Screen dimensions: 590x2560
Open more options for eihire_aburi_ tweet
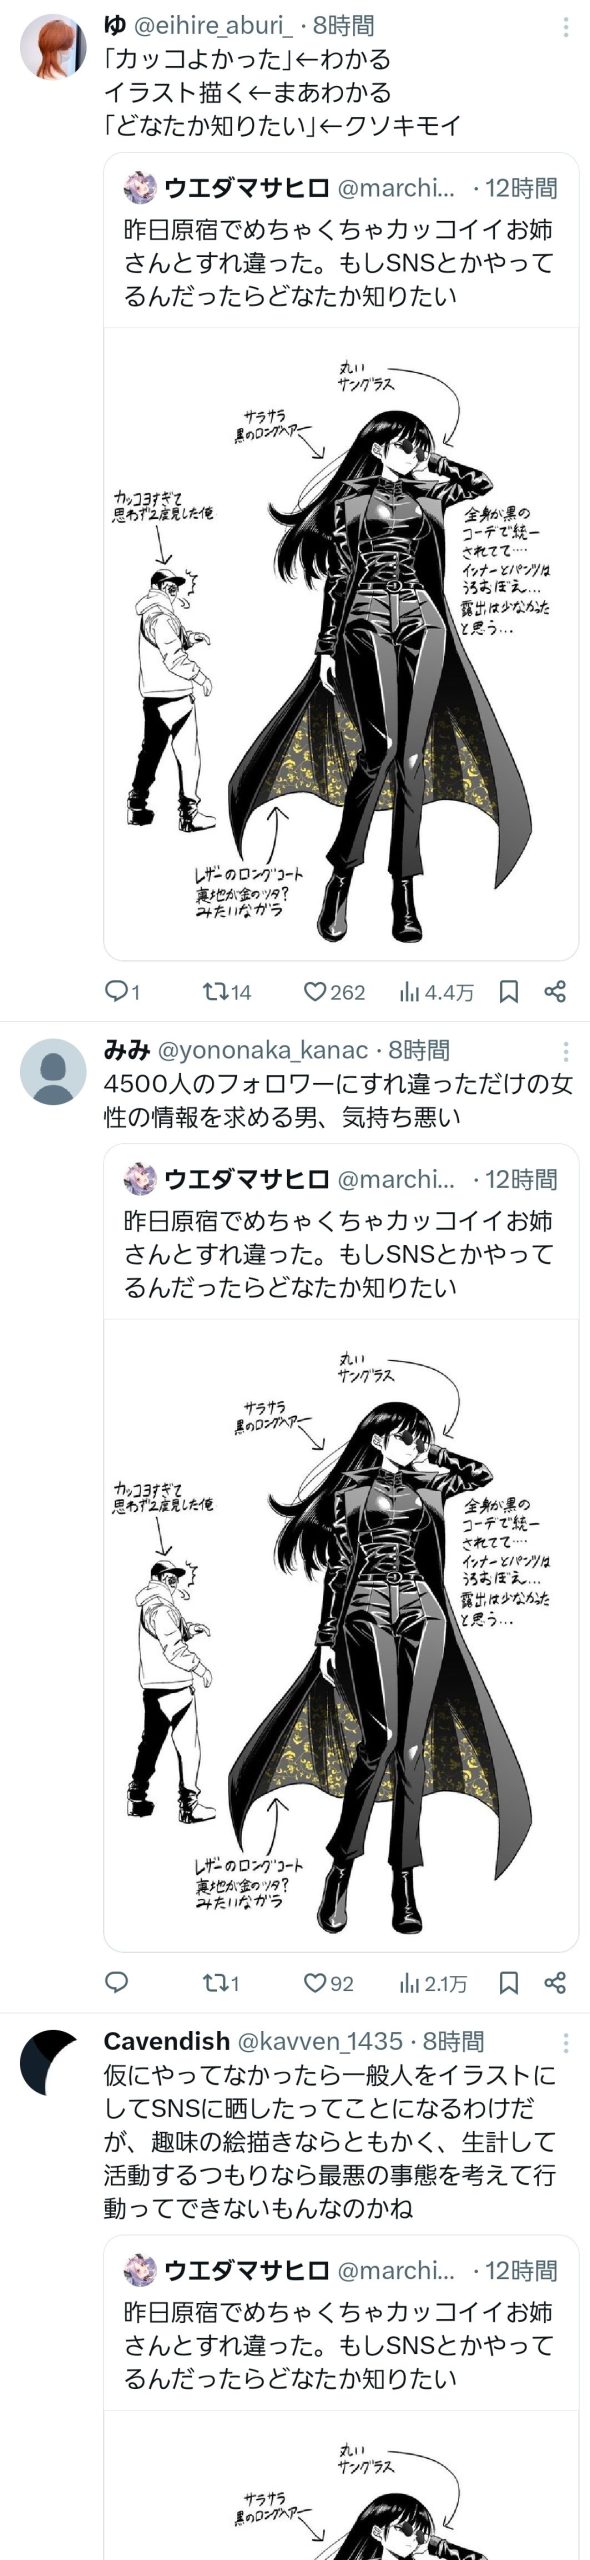566,28
